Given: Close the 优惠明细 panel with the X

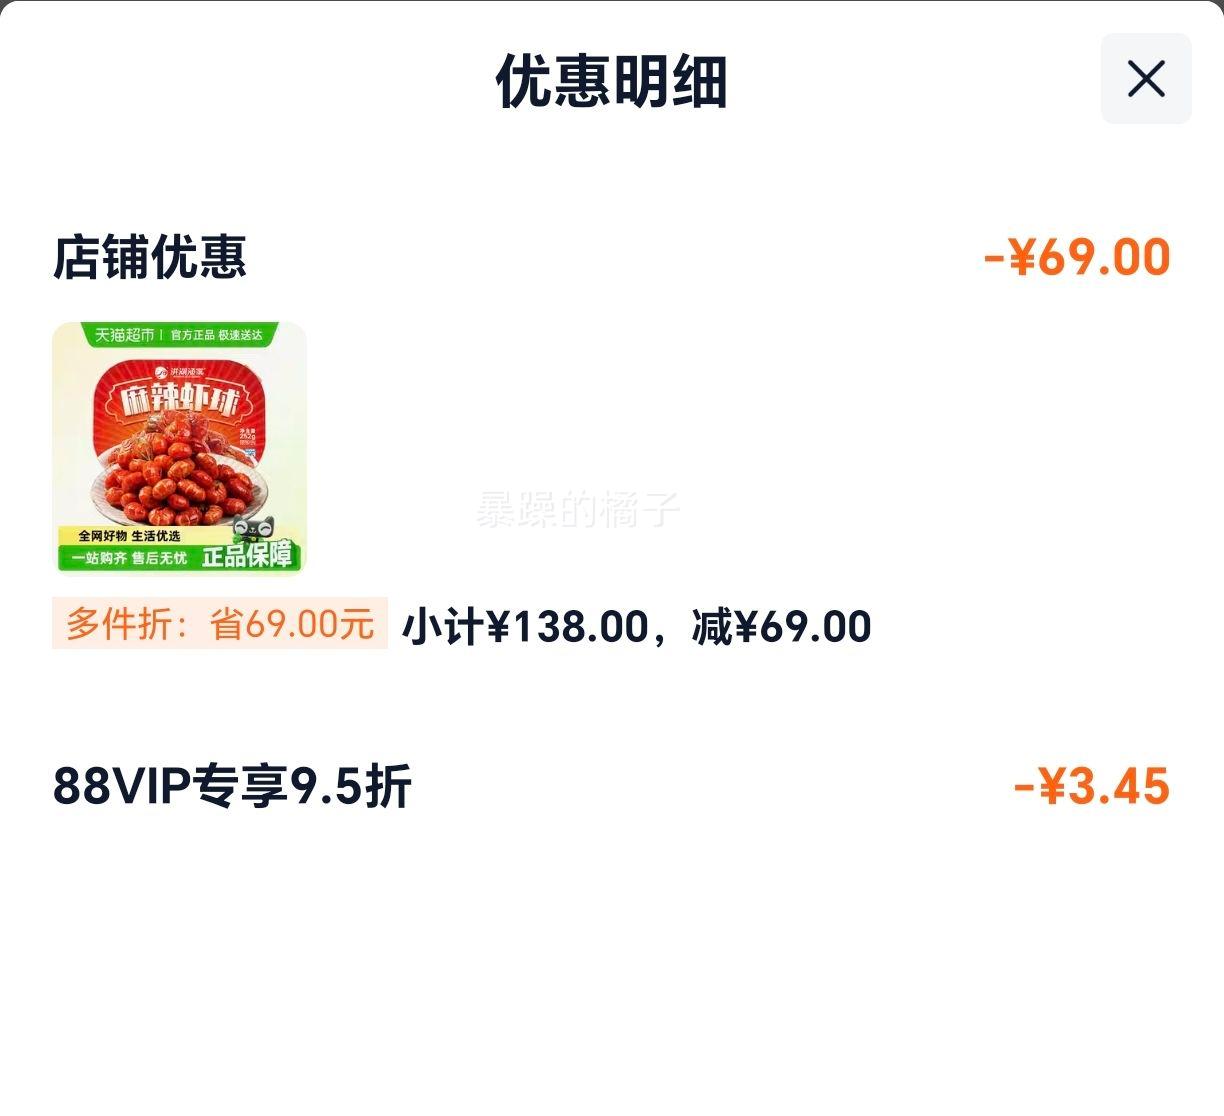Looking at the screenshot, I should [x=1146, y=78].
